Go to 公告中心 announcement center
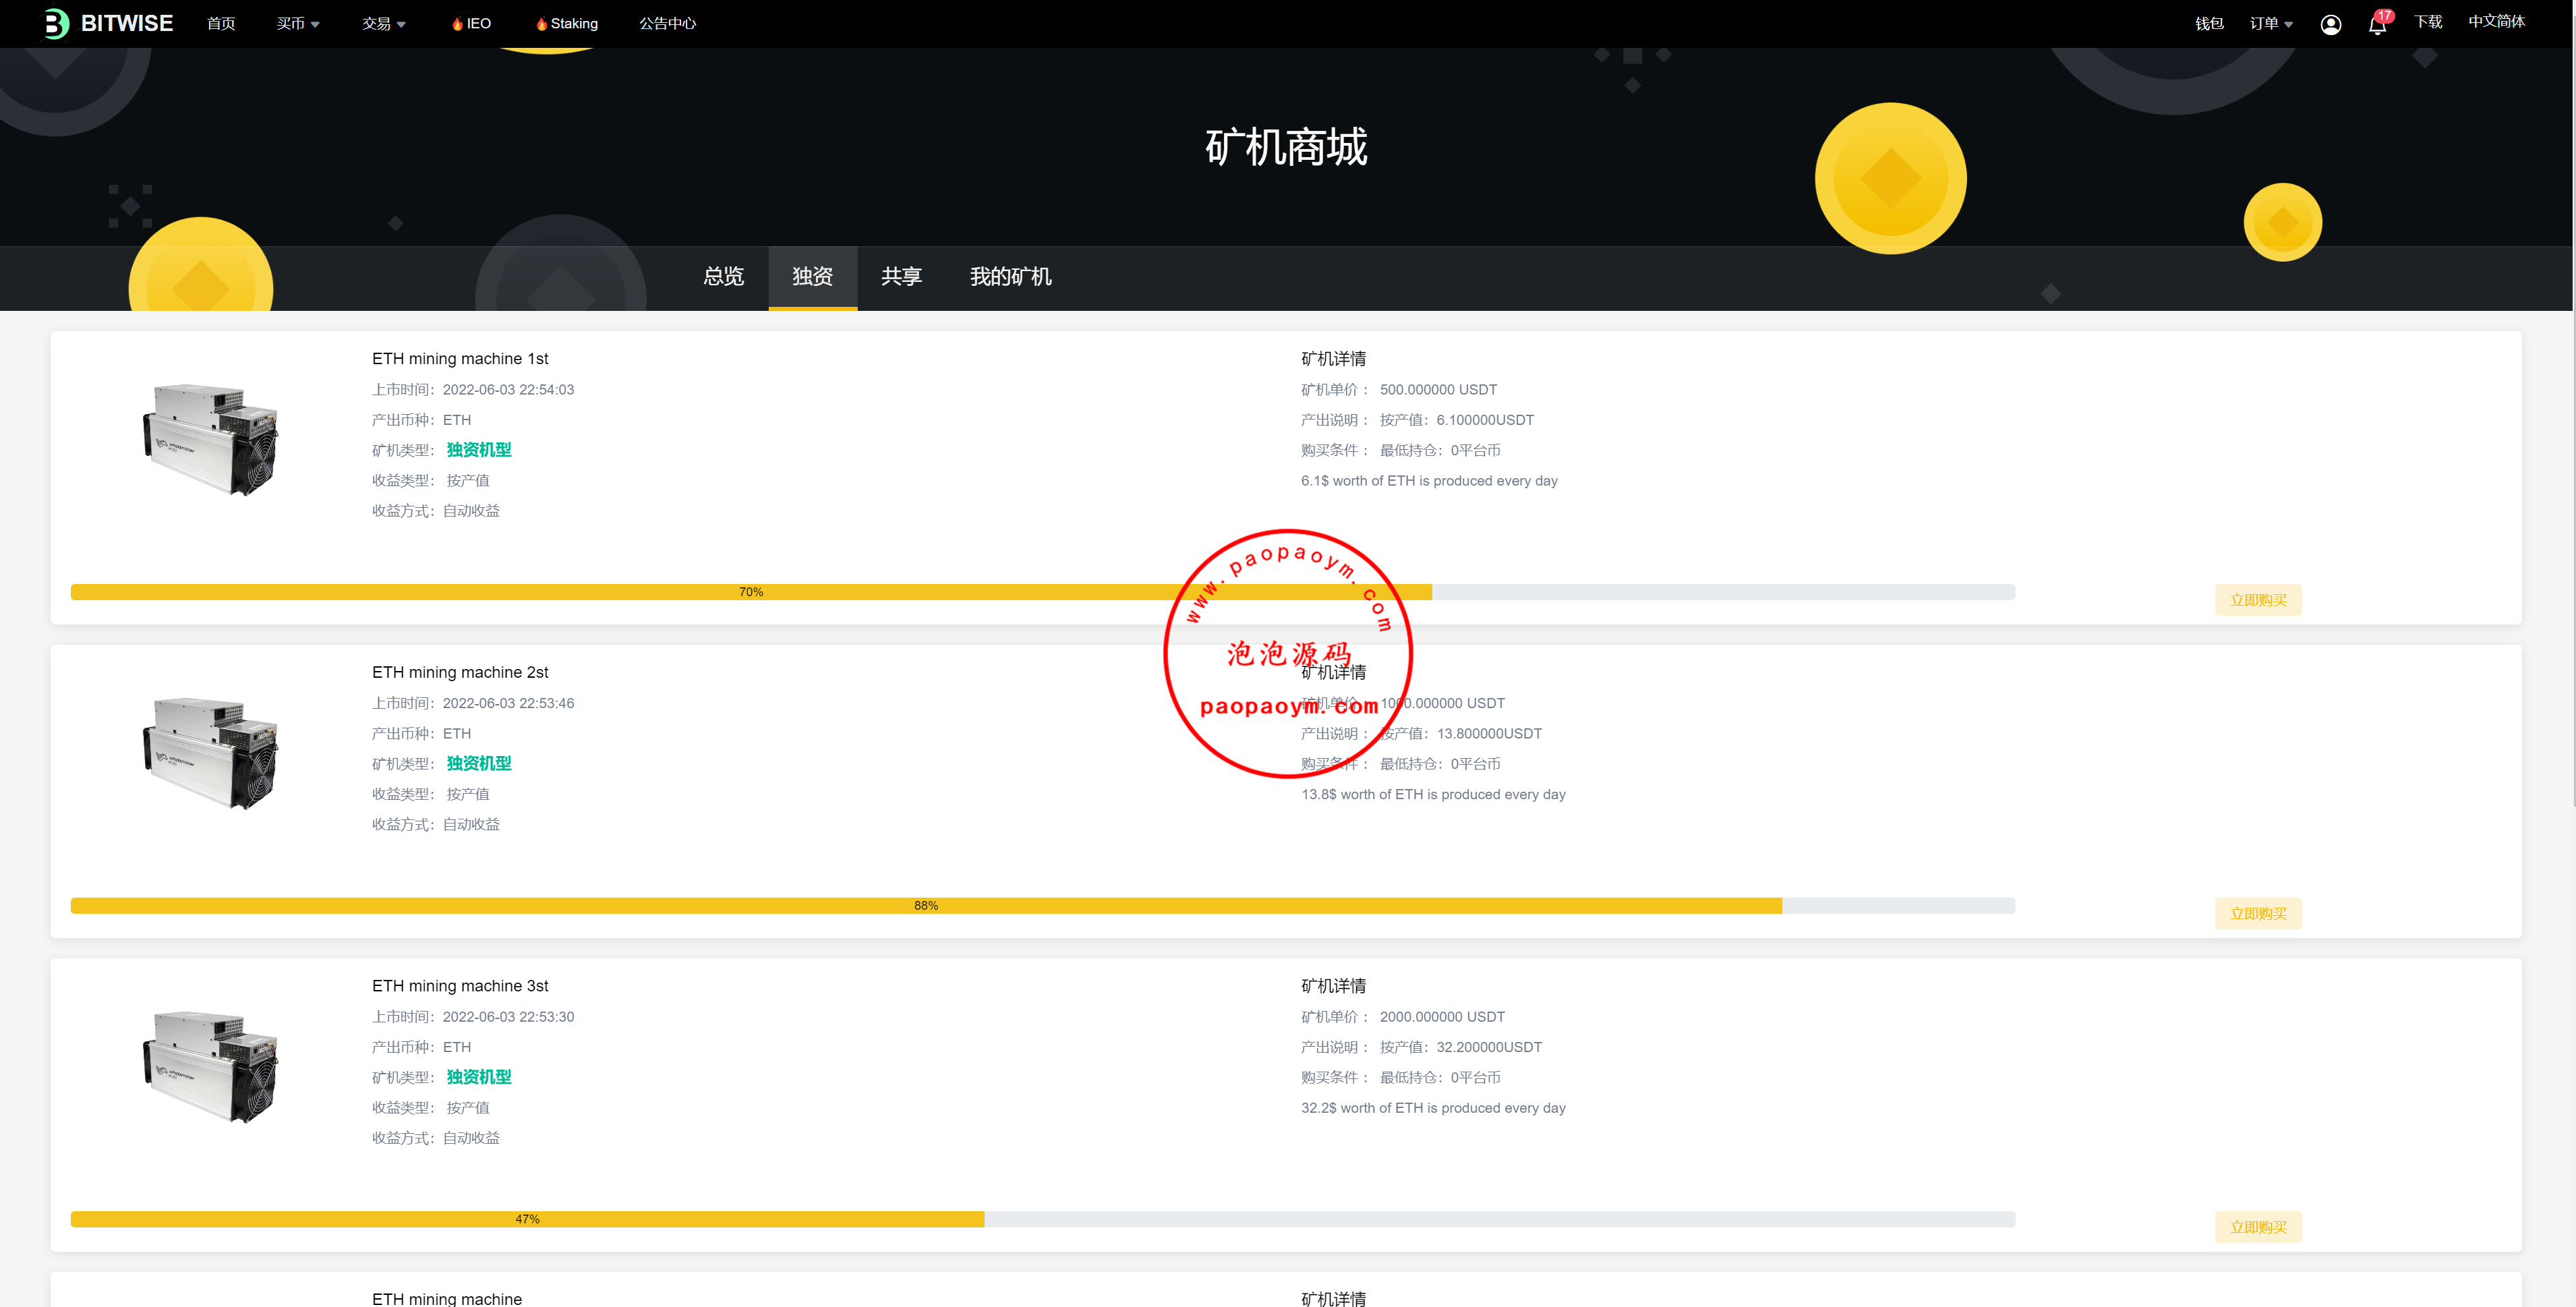The height and width of the screenshot is (1307, 2576). (667, 23)
